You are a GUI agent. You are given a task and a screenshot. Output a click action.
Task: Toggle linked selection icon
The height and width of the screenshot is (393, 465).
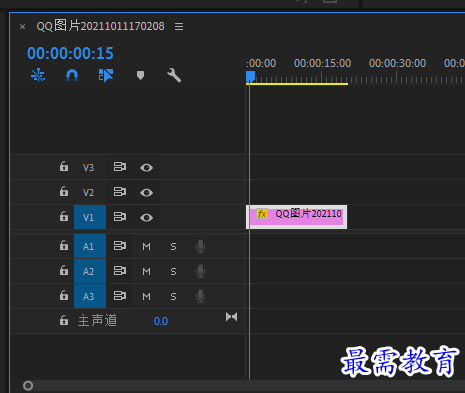(x=106, y=75)
